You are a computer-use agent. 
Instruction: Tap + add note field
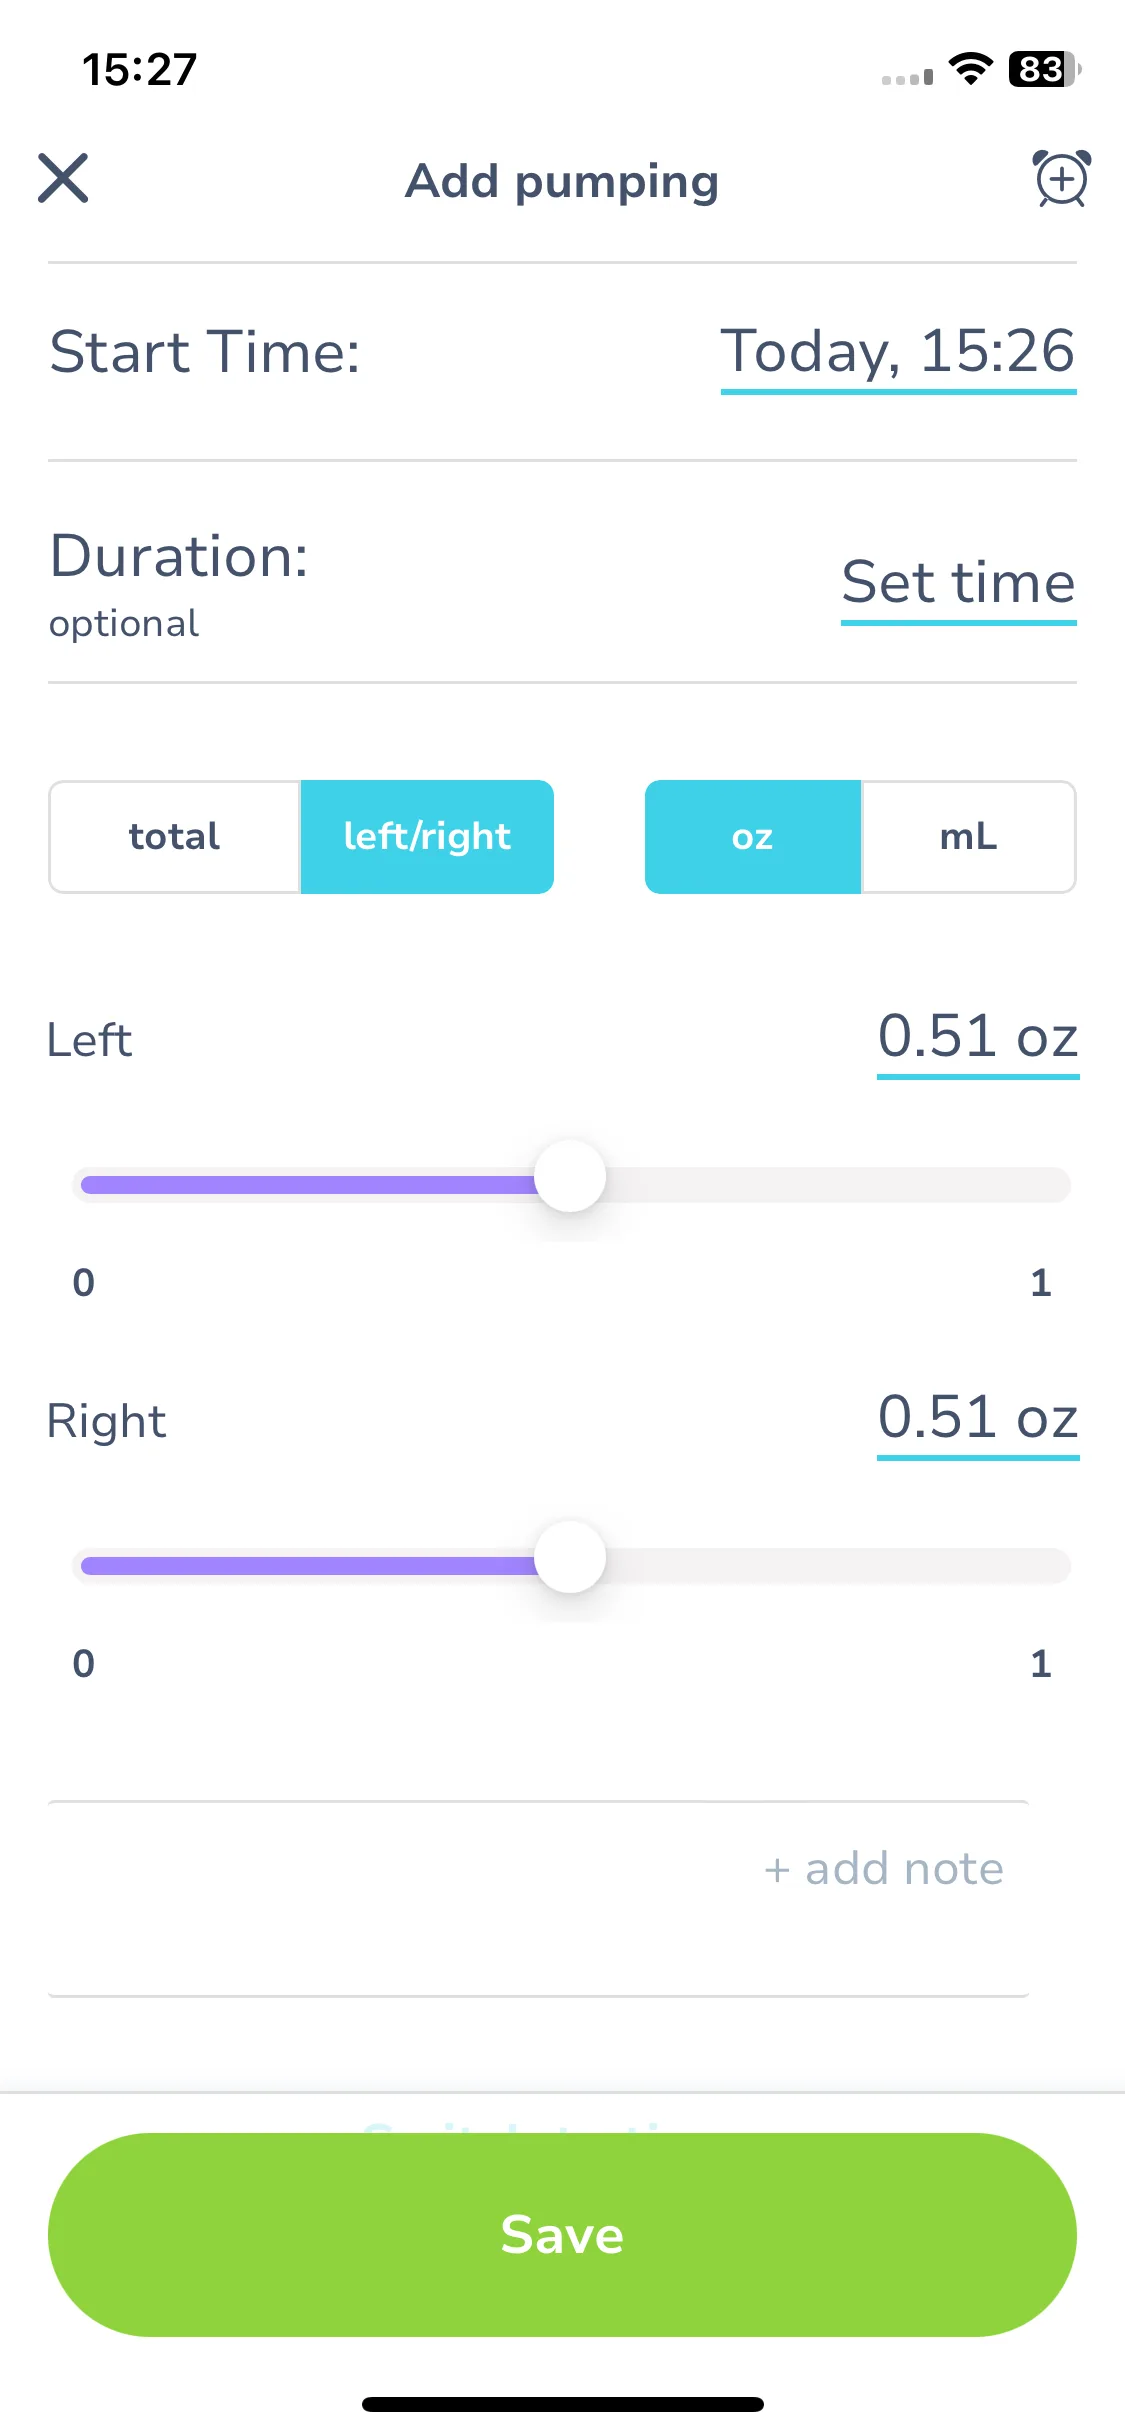539,1898
